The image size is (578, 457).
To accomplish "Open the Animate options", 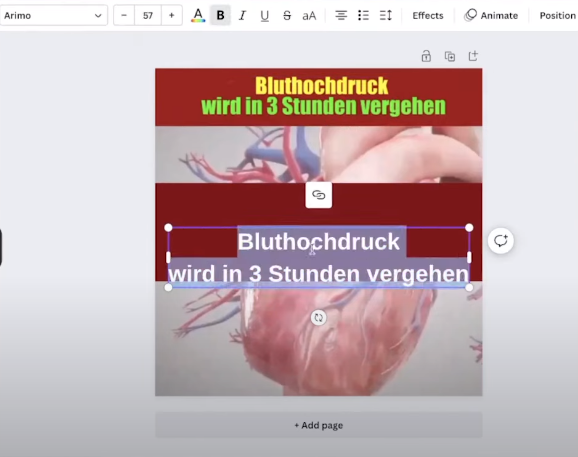I will [x=491, y=15].
